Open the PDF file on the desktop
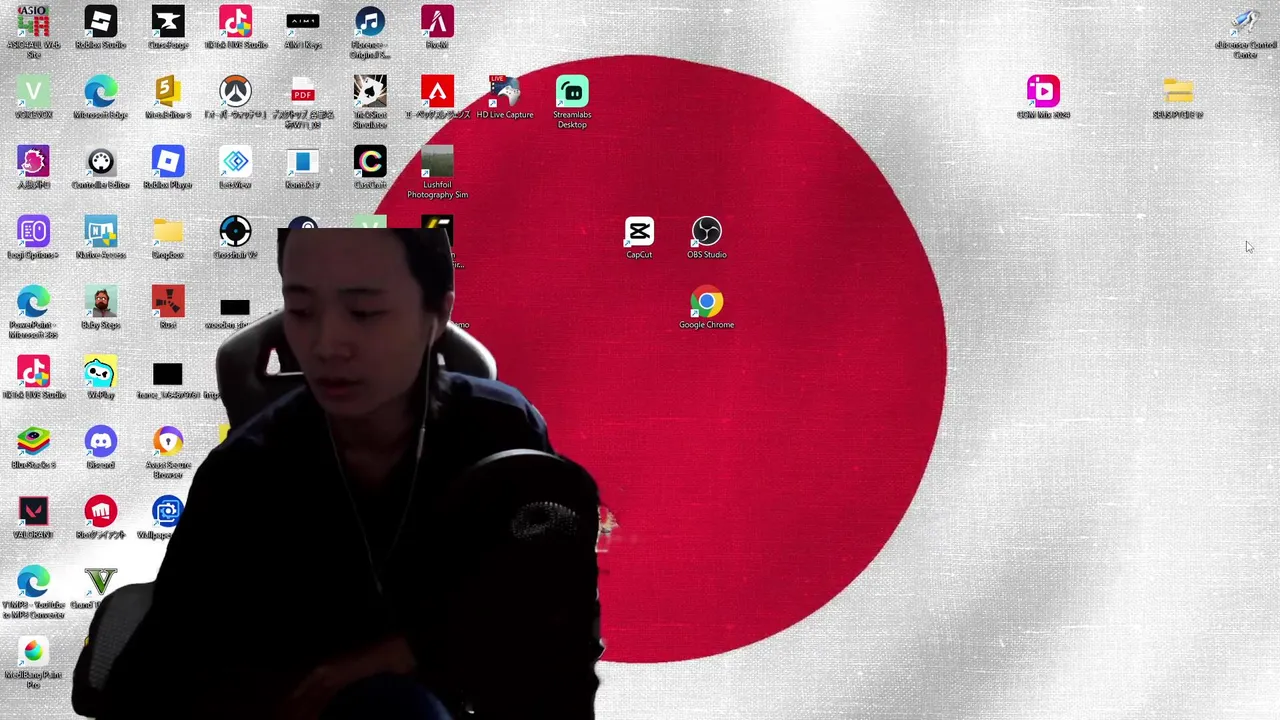 point(303,102)
